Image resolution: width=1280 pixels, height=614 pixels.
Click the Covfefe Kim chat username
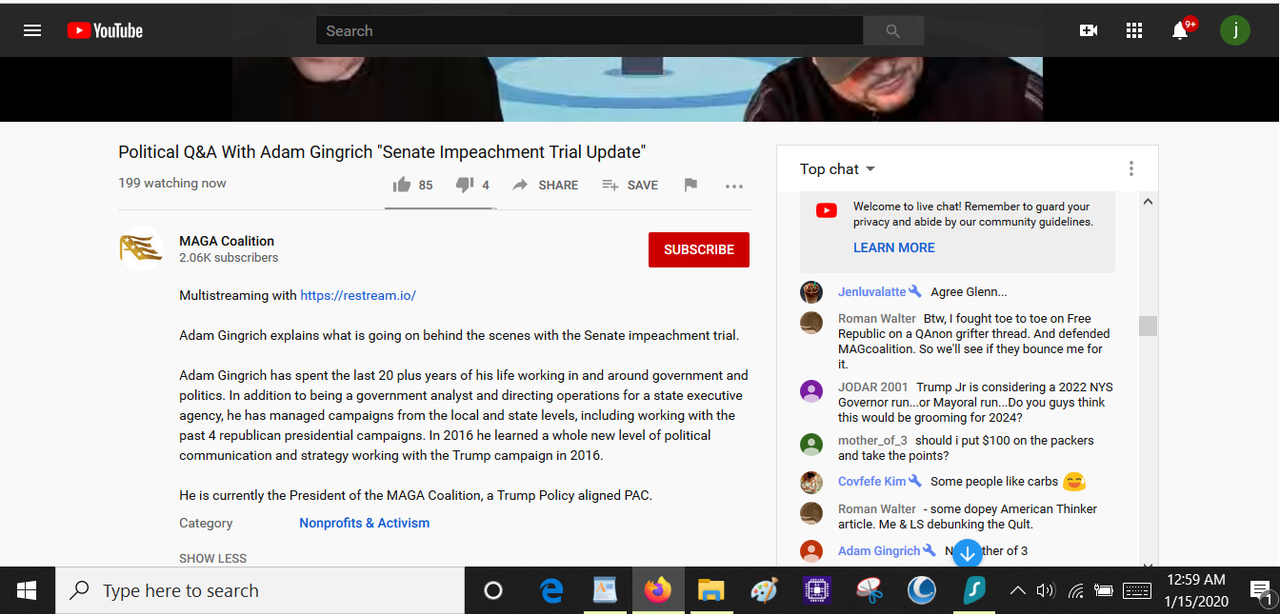(872, 482)
